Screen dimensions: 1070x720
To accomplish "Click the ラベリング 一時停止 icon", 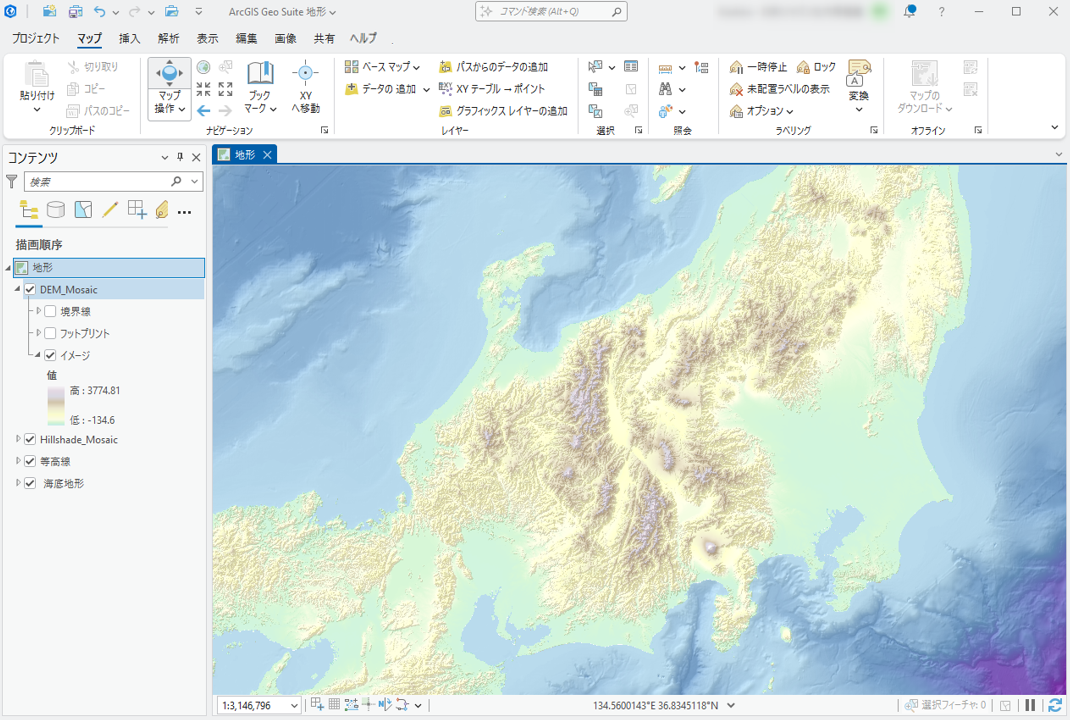I will (x=737, y=67).
